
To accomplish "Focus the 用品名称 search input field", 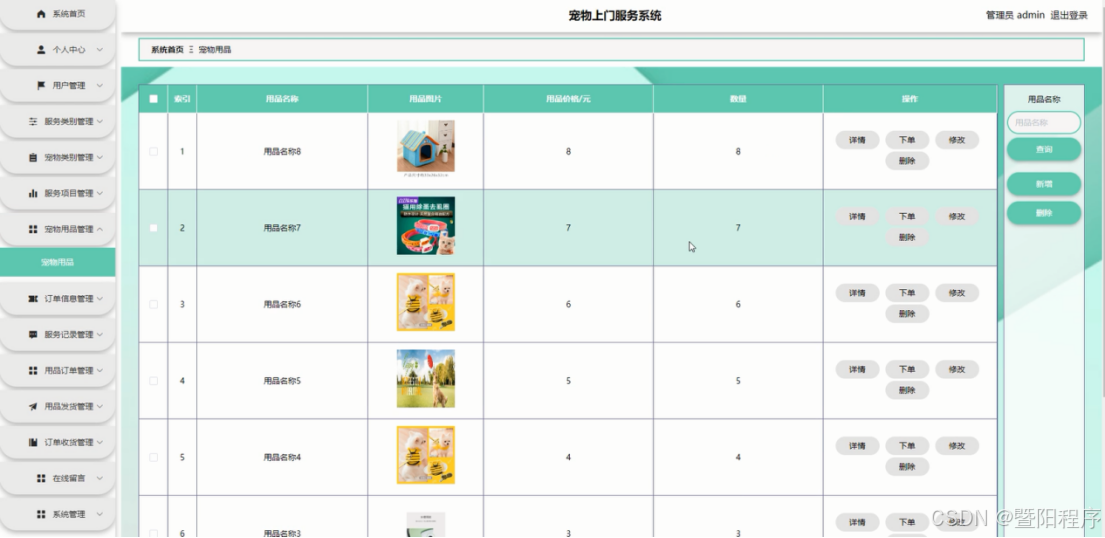I will coord(1044,123).
